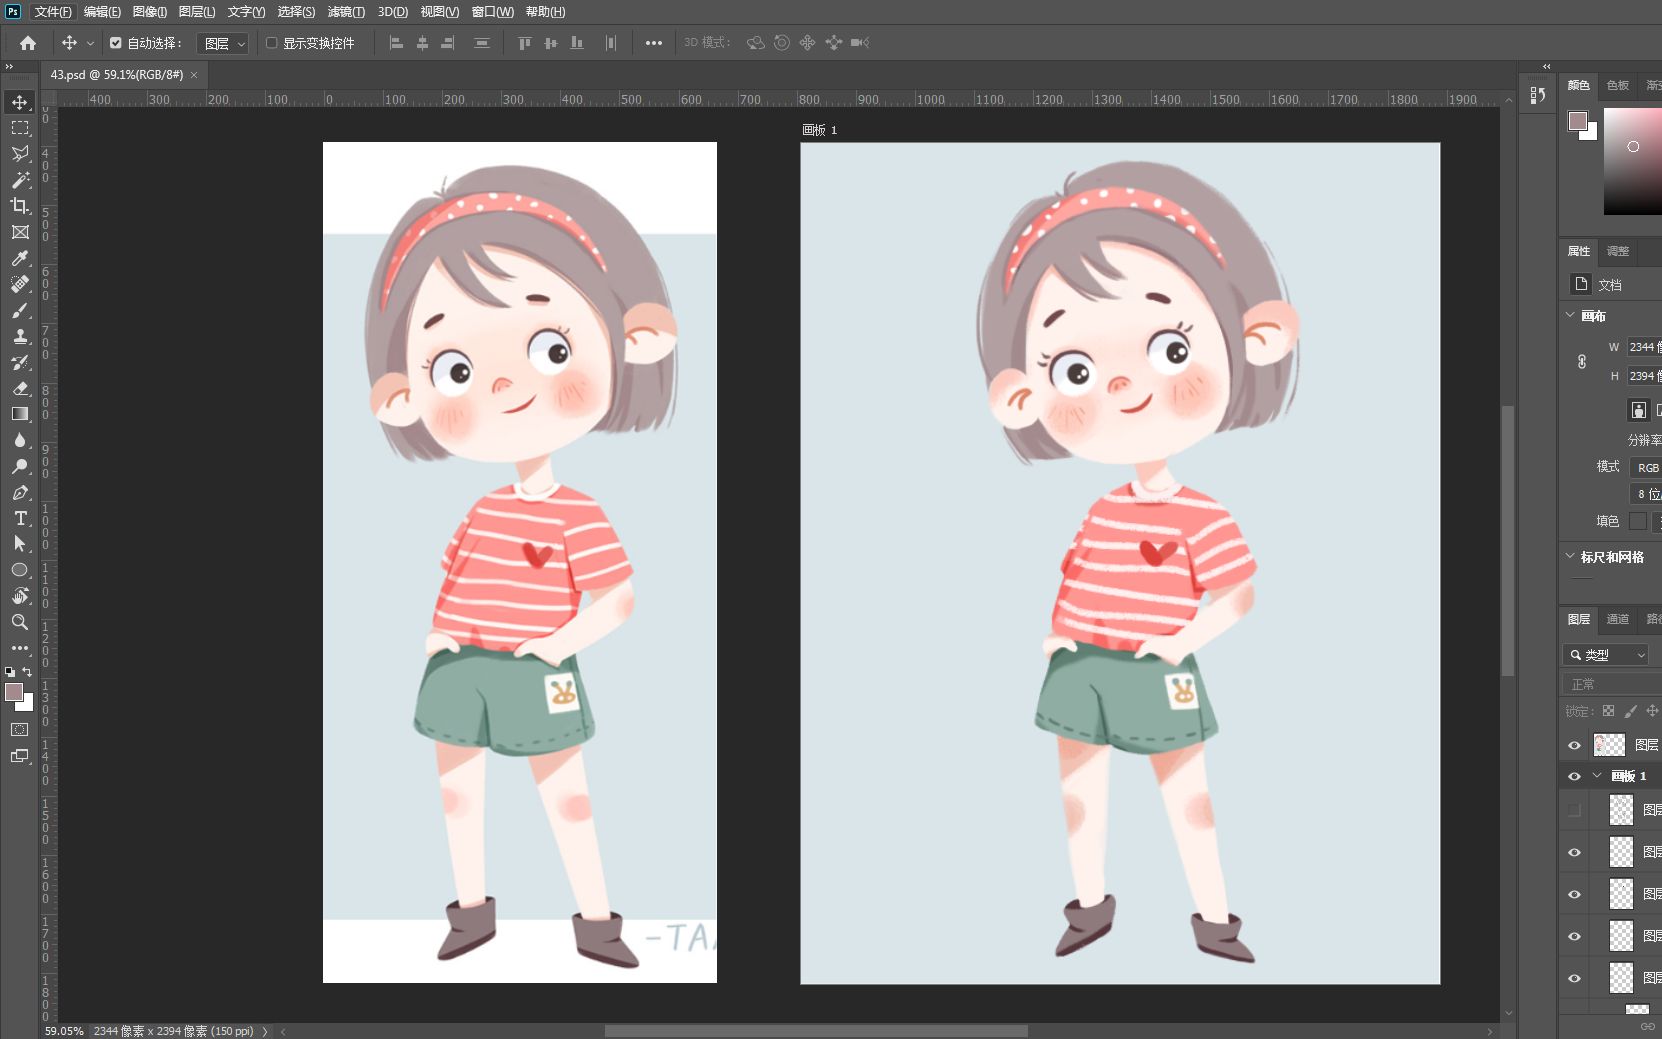
Task: Select the Horizontal Type tool
Action: [20, 518]
